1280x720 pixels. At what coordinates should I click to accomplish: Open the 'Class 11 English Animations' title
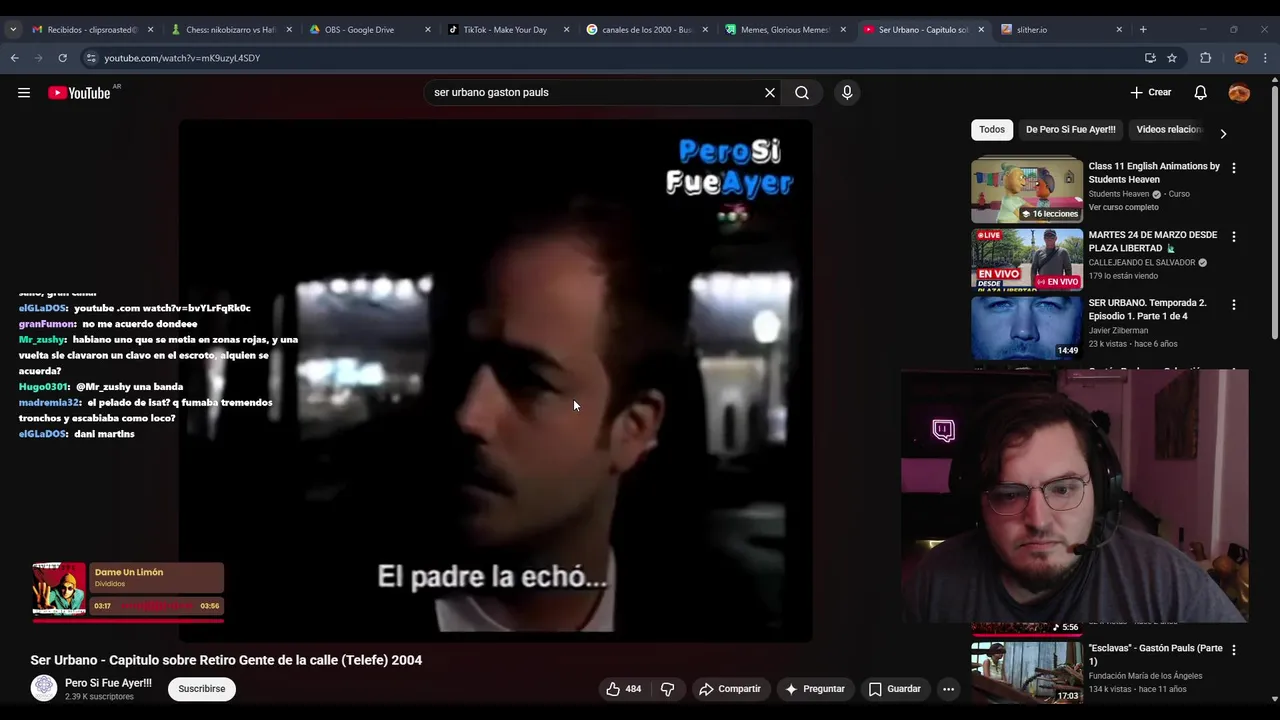tap(1154, 173)
